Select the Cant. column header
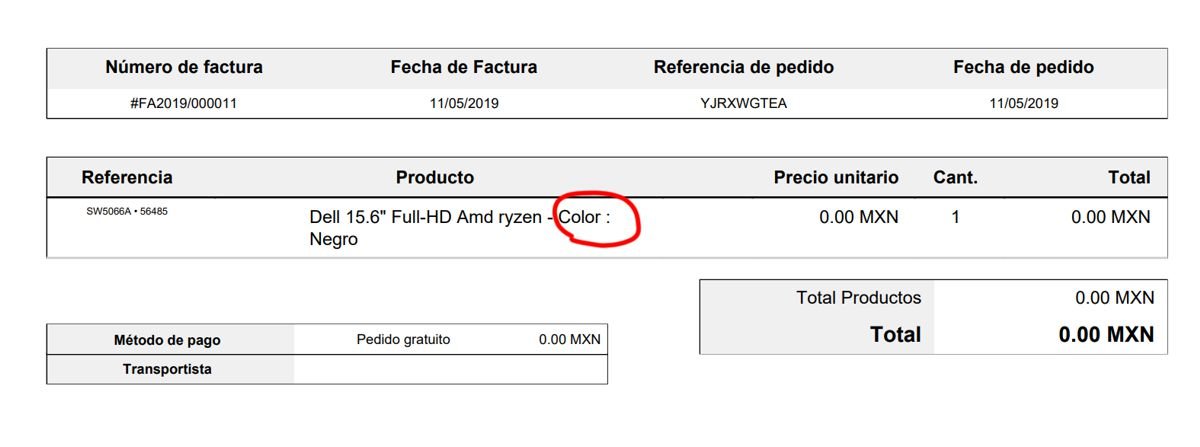 click(955, 178)
